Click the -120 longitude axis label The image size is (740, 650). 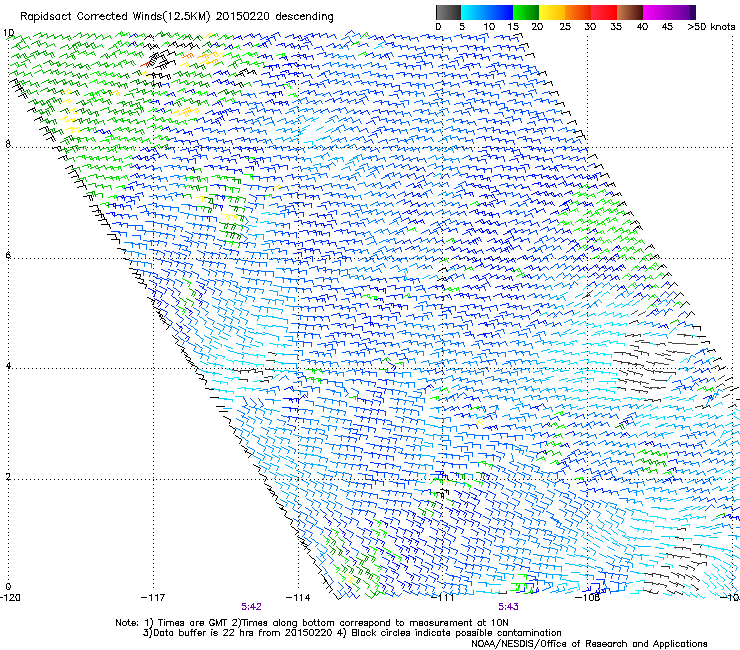click(10, 598)
